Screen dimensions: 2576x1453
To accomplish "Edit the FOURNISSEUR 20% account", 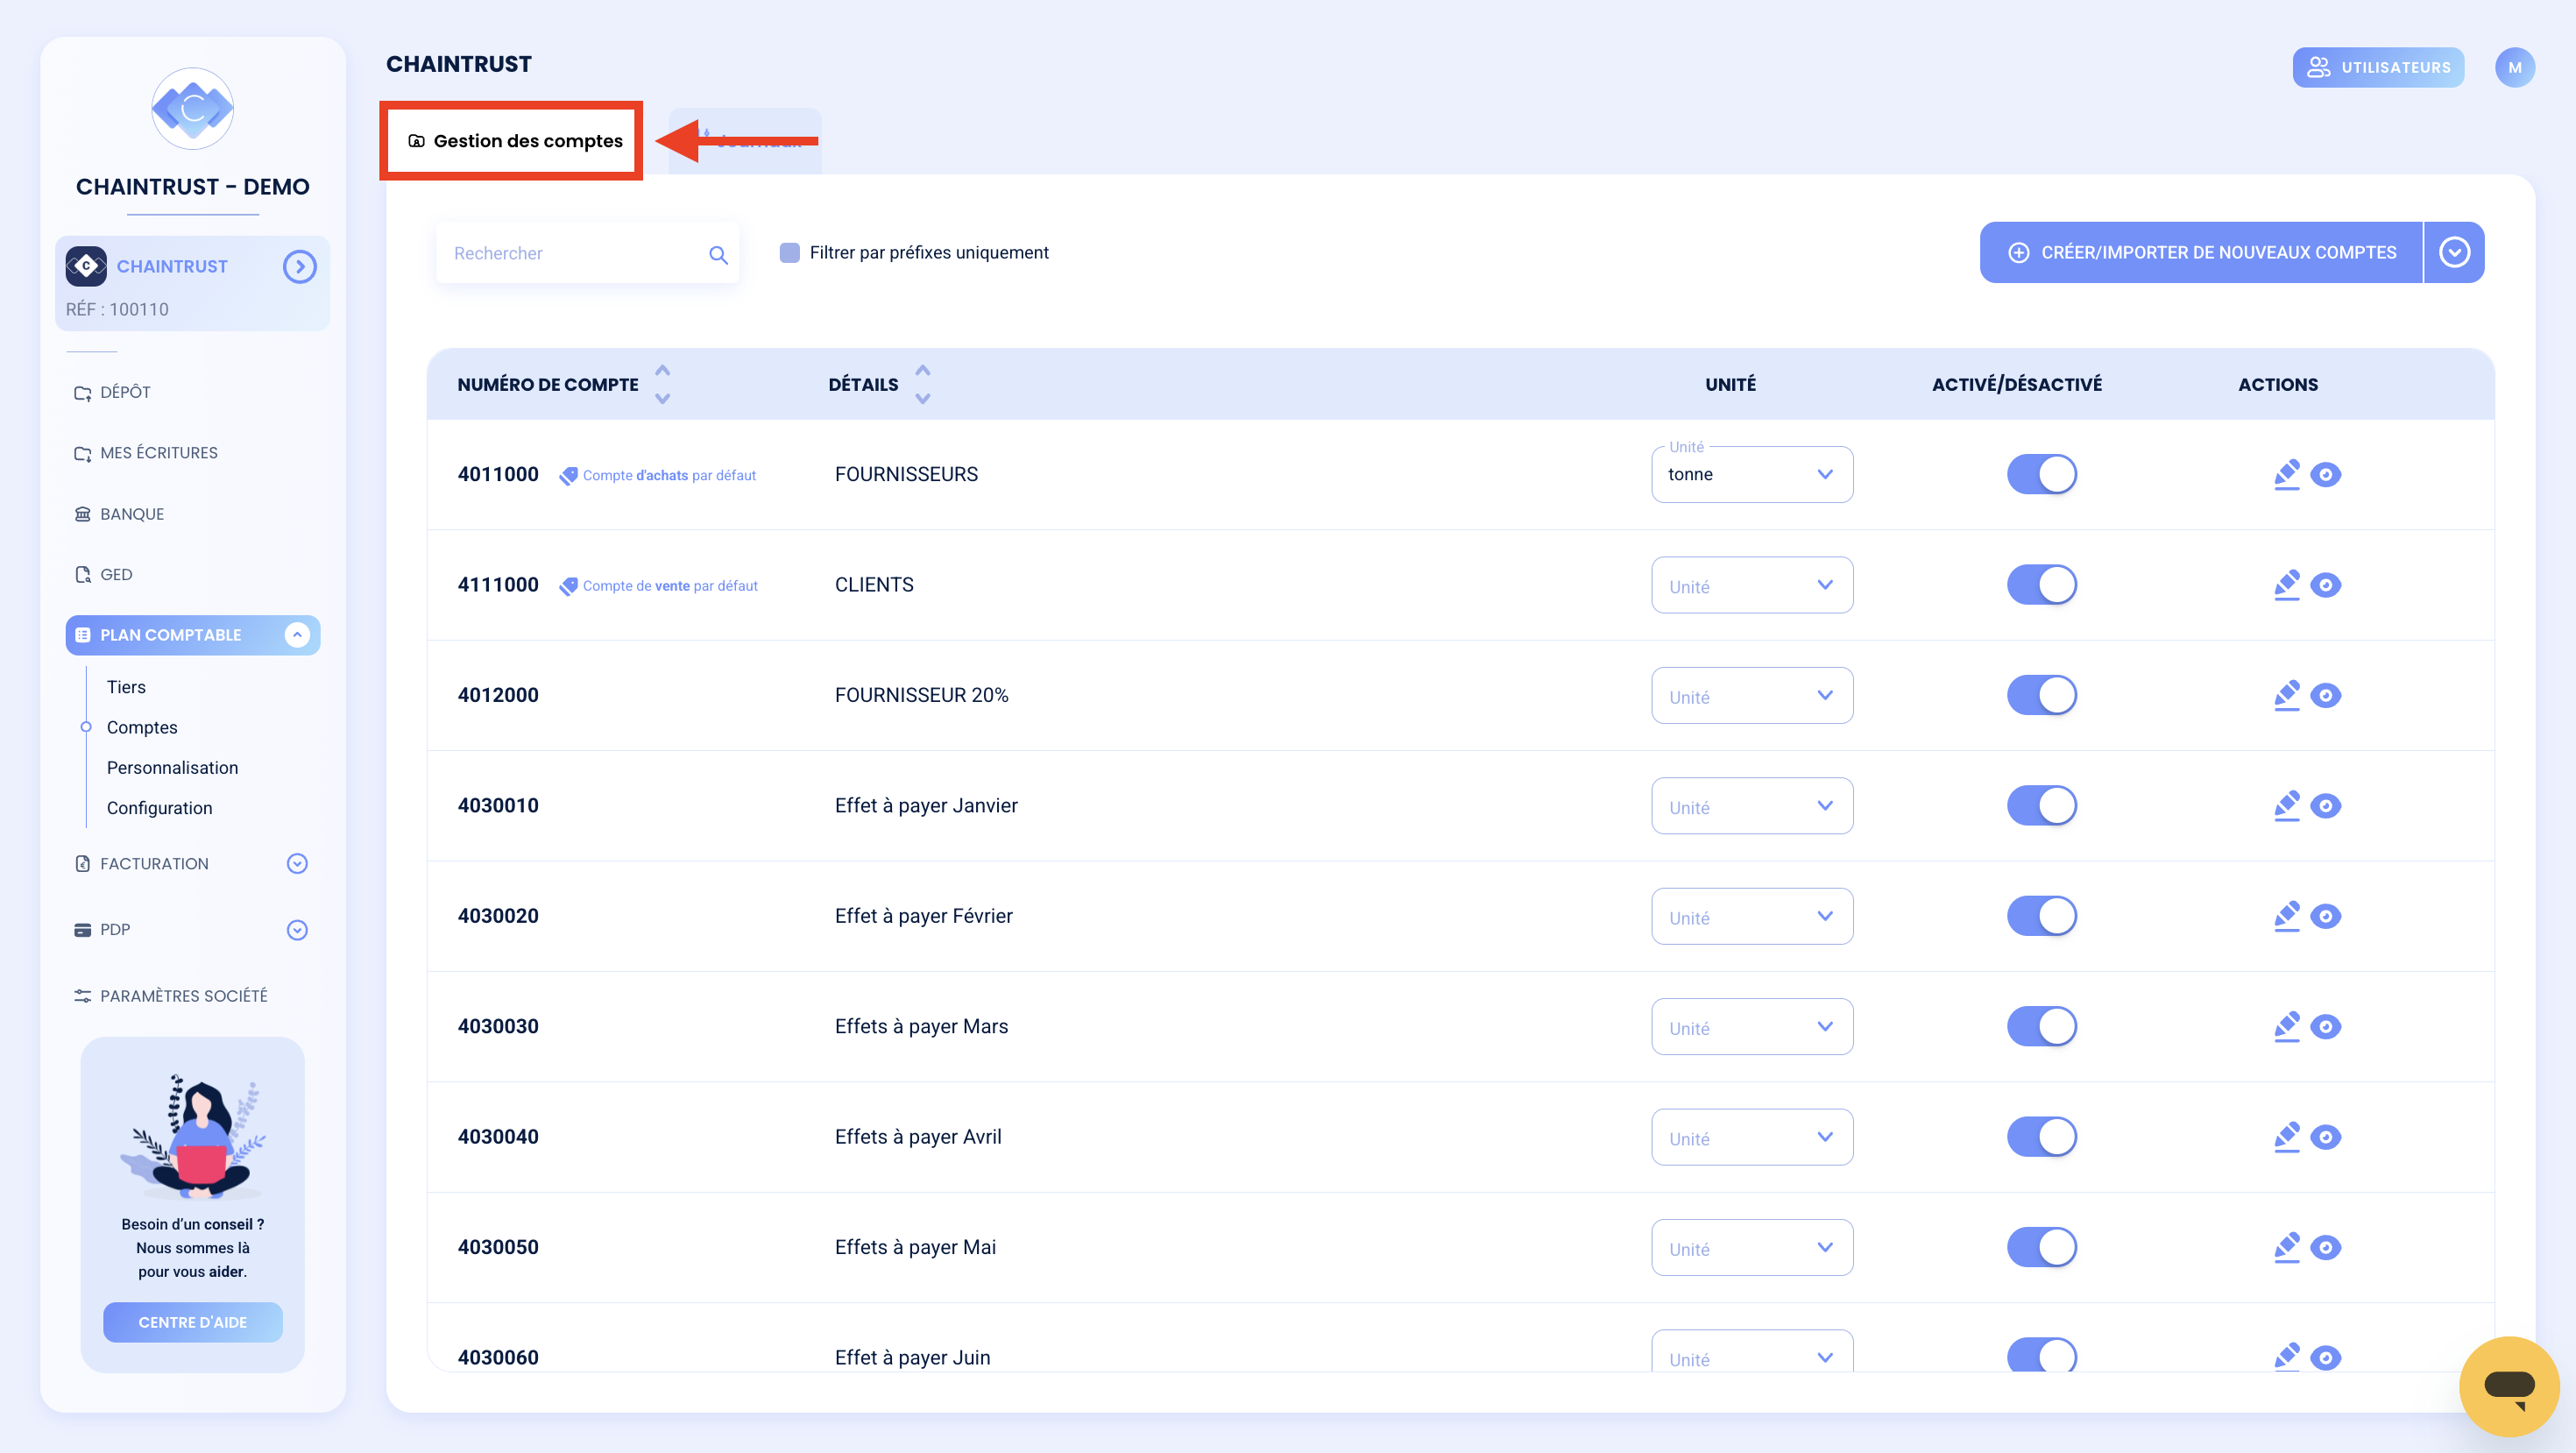I will coord(2286,695).
